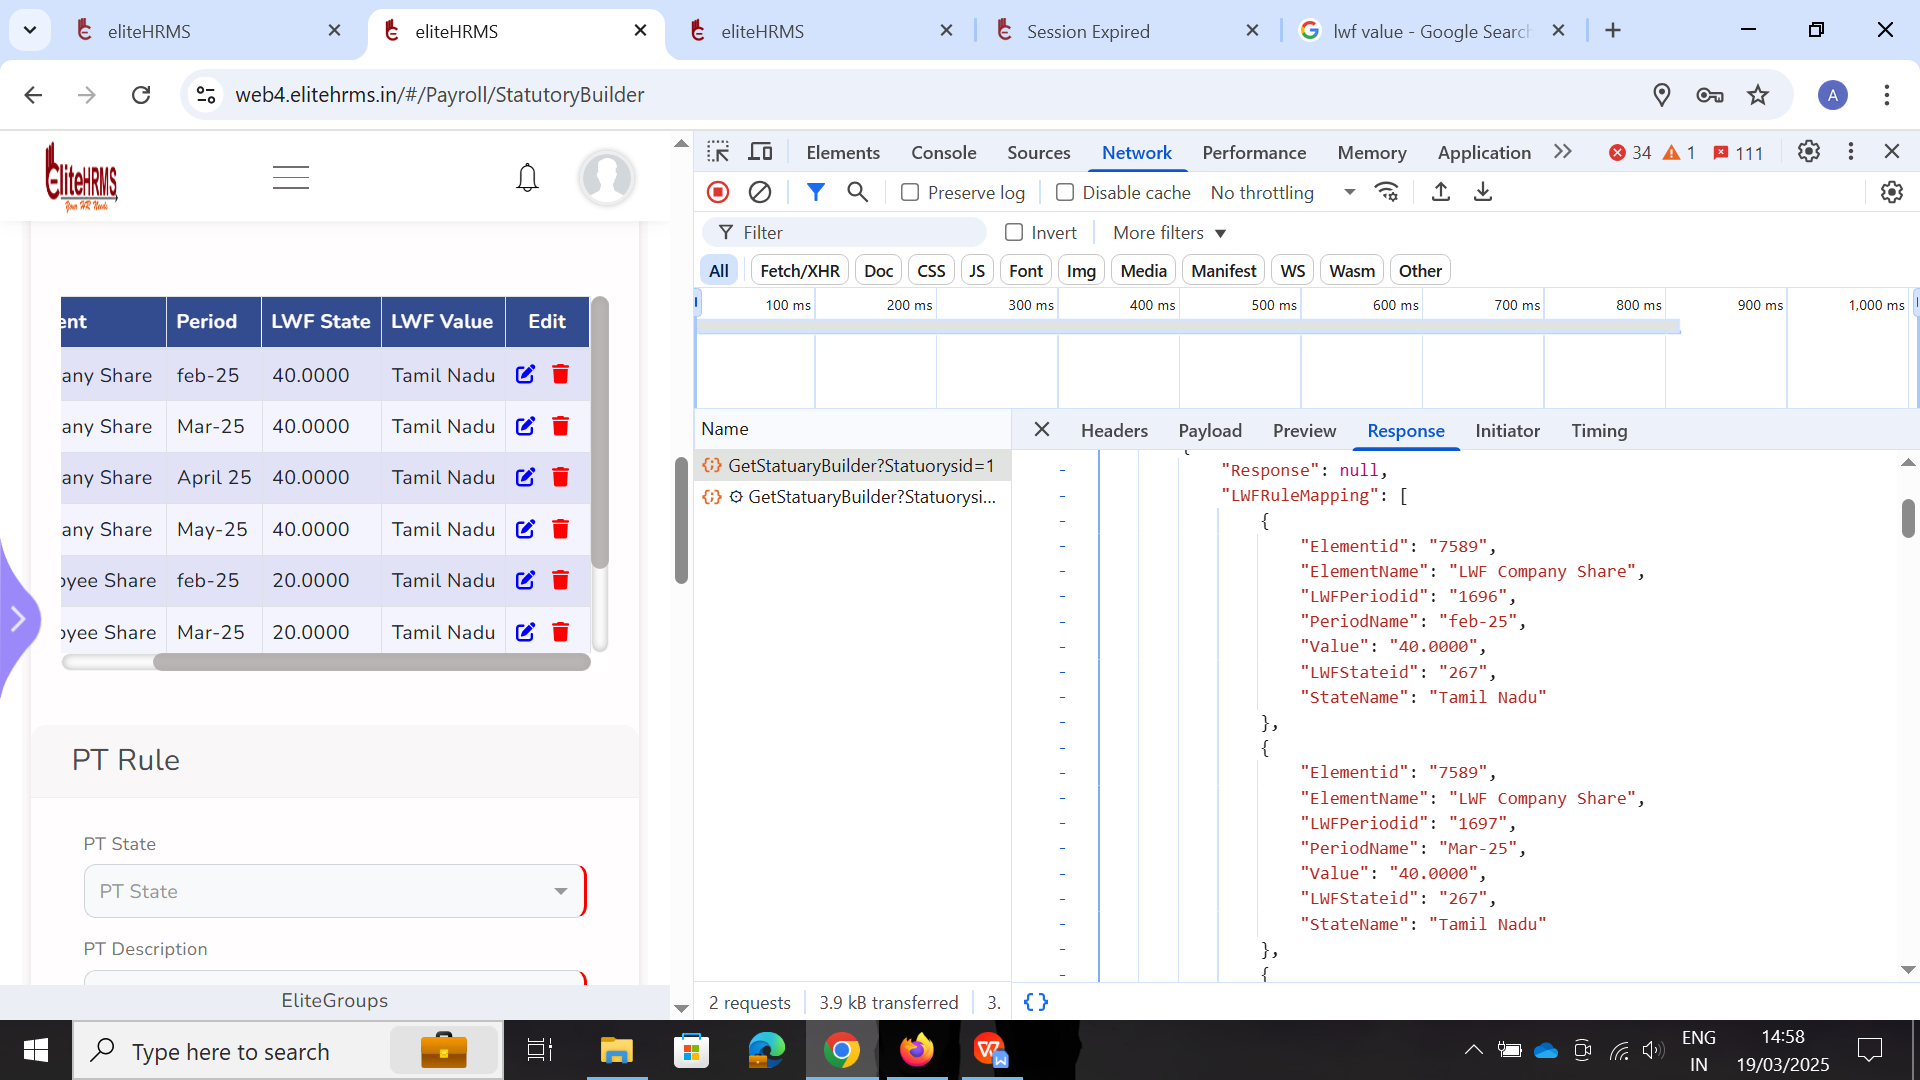Click the stop recording network log icon
Screen dimensions: 1920x1080
point(718,192)
